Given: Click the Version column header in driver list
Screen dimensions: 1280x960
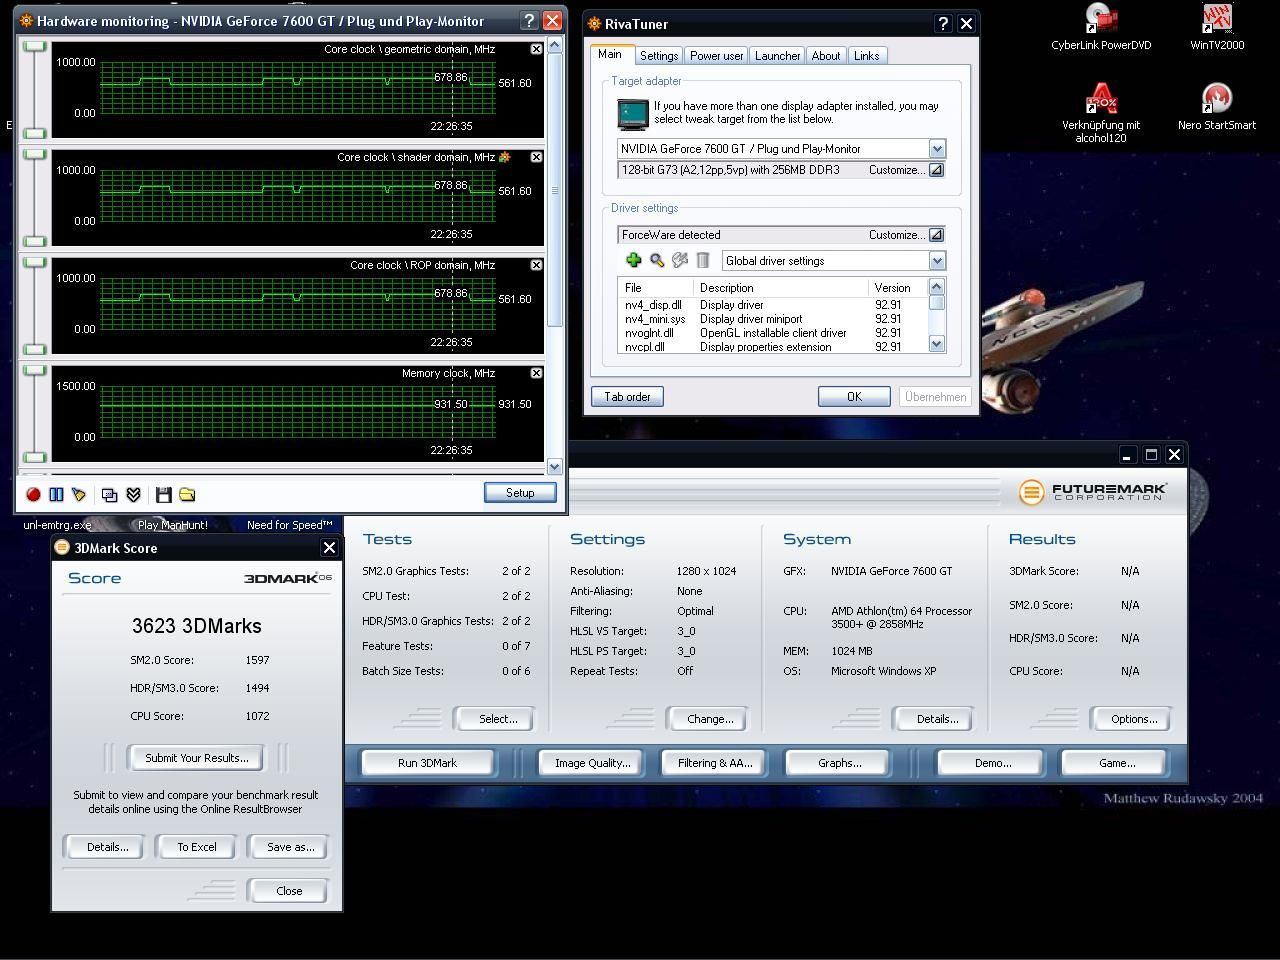Looking at the screenshot, I should [x=898, y=288].
